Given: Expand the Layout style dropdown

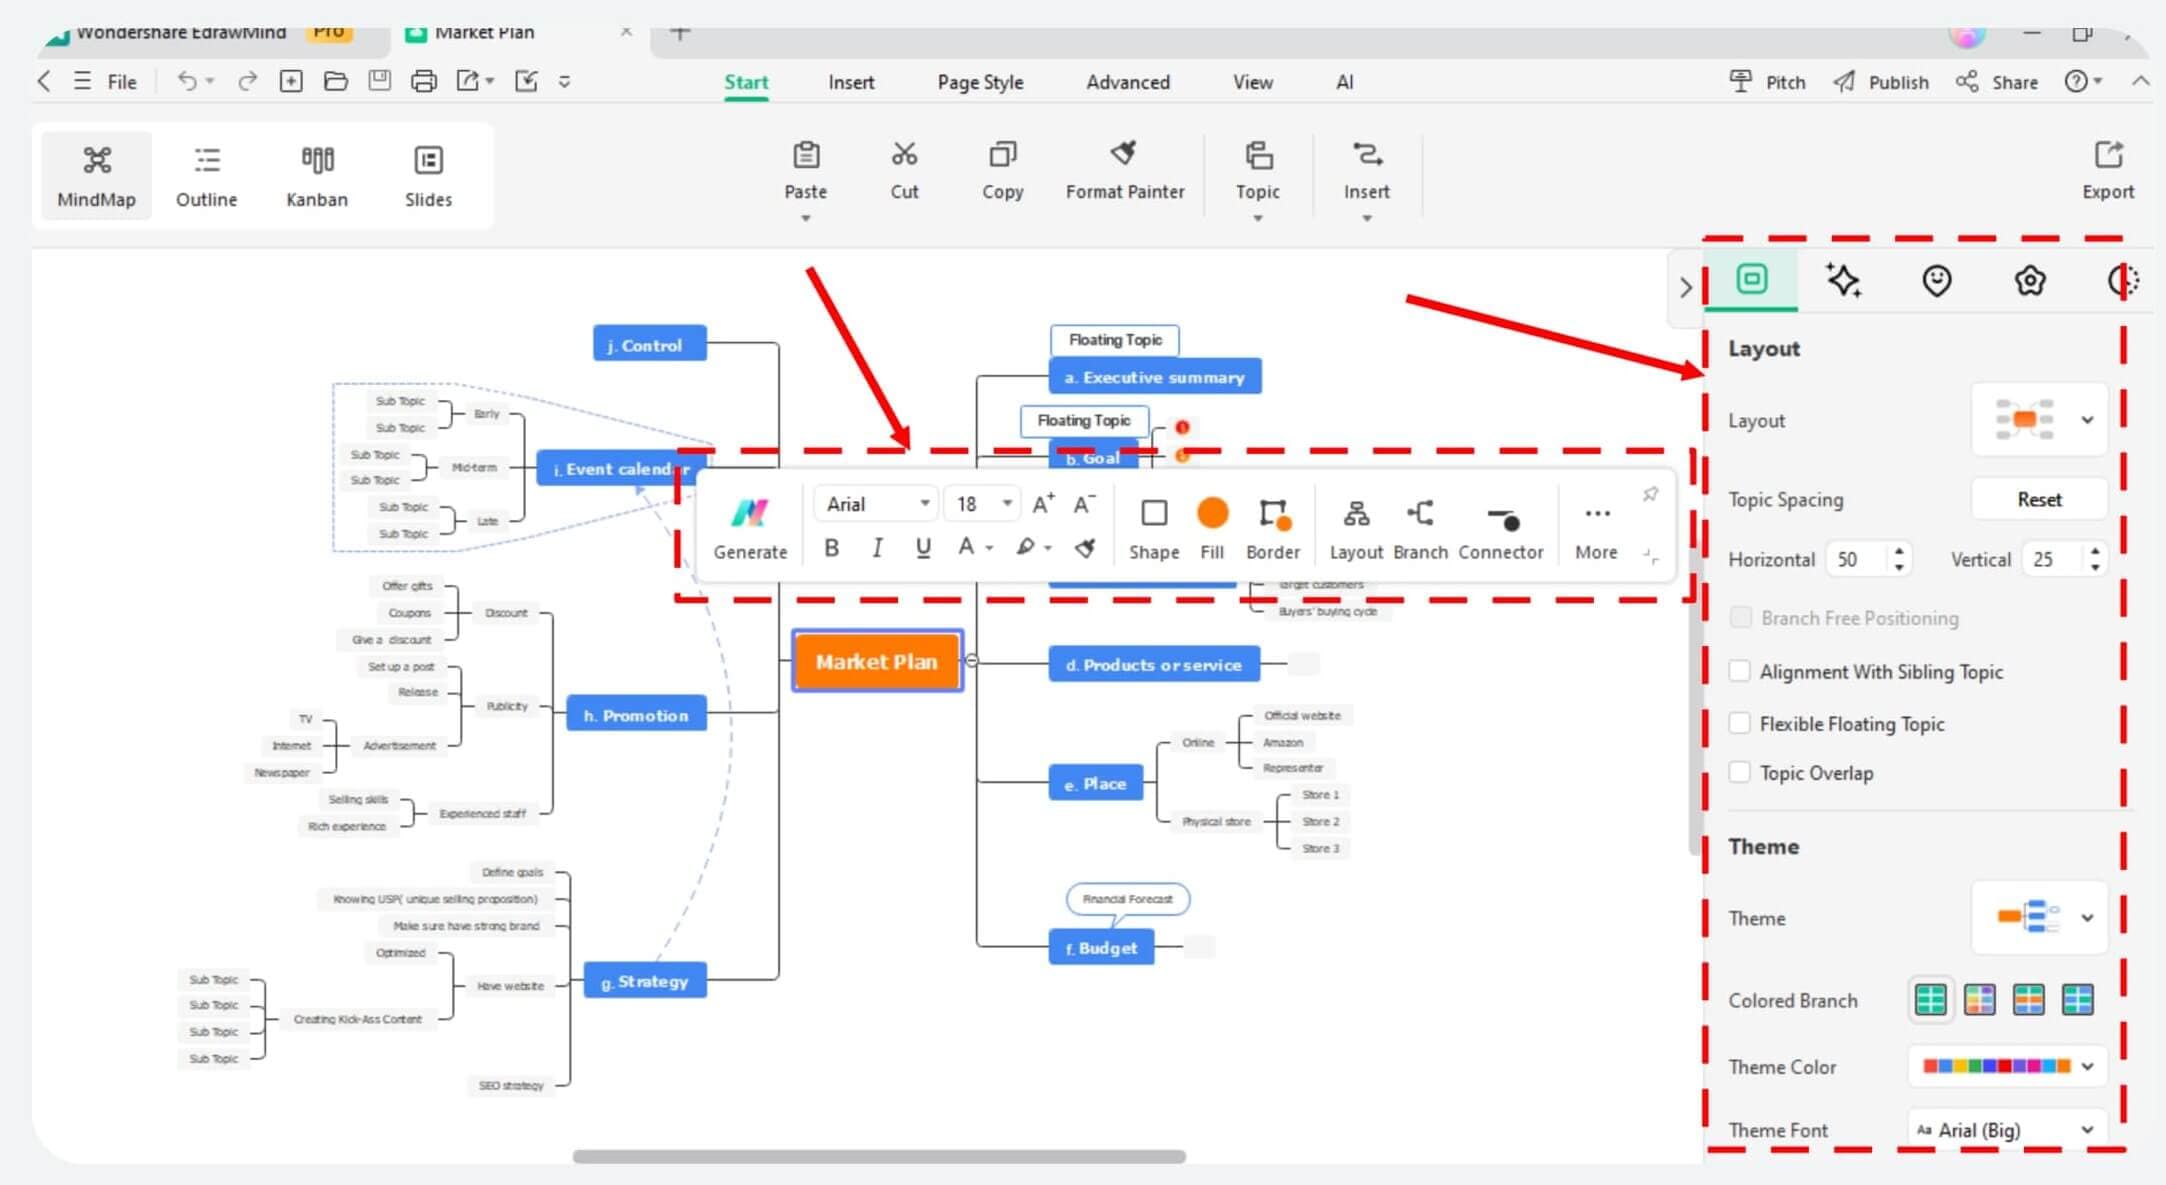Looking at the screenshot, I should point(2087,422).
